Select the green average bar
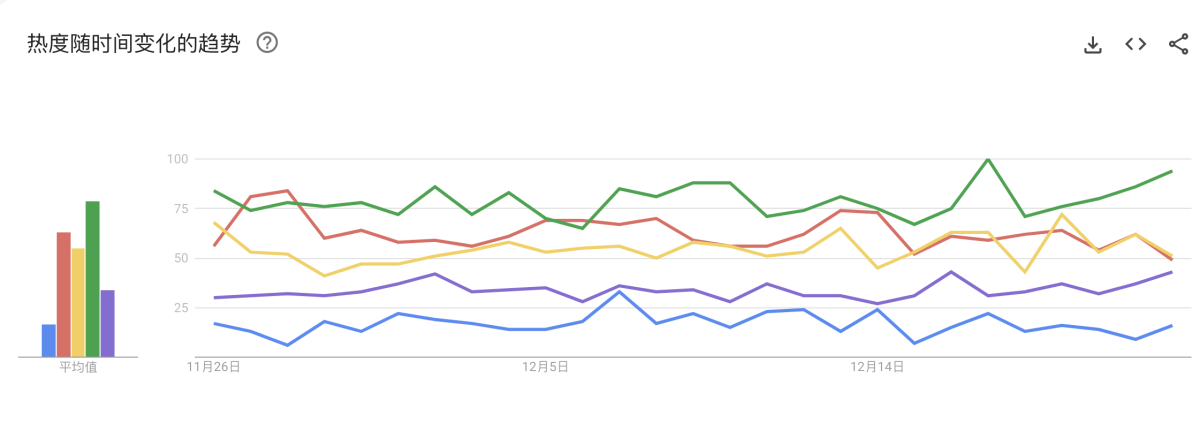 93,279
